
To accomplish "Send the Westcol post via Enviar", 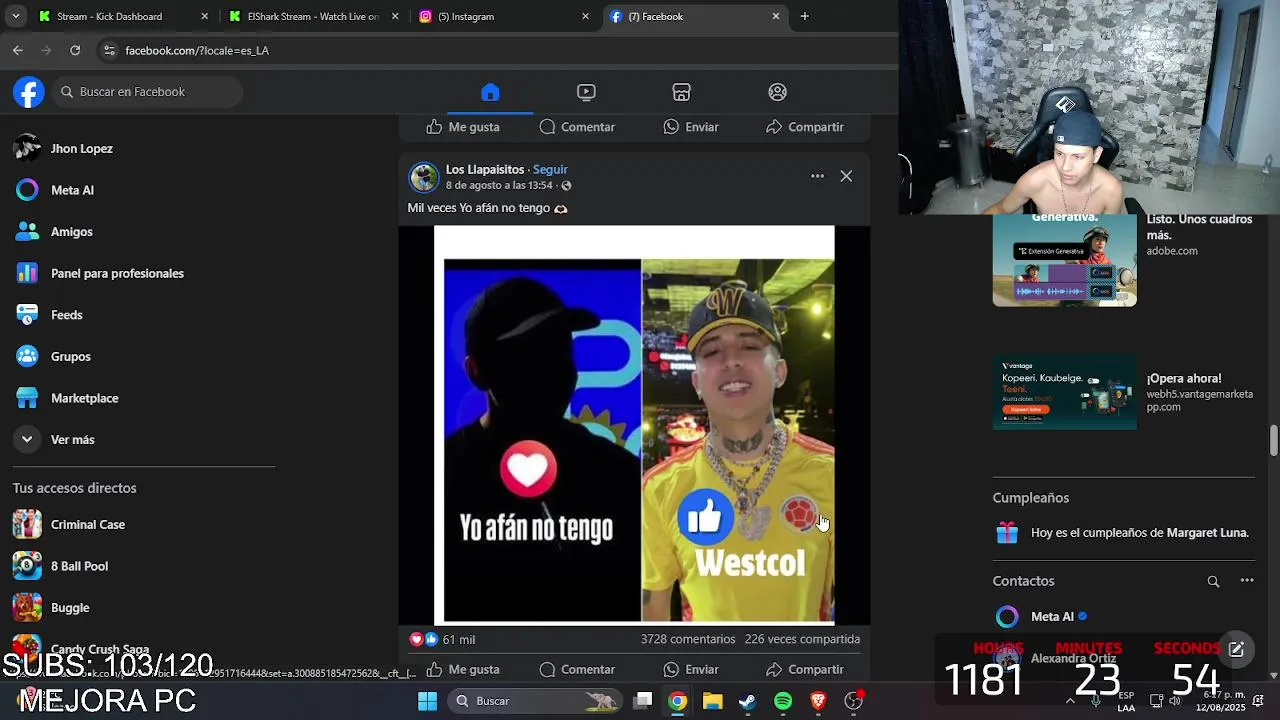I will 691,669.
